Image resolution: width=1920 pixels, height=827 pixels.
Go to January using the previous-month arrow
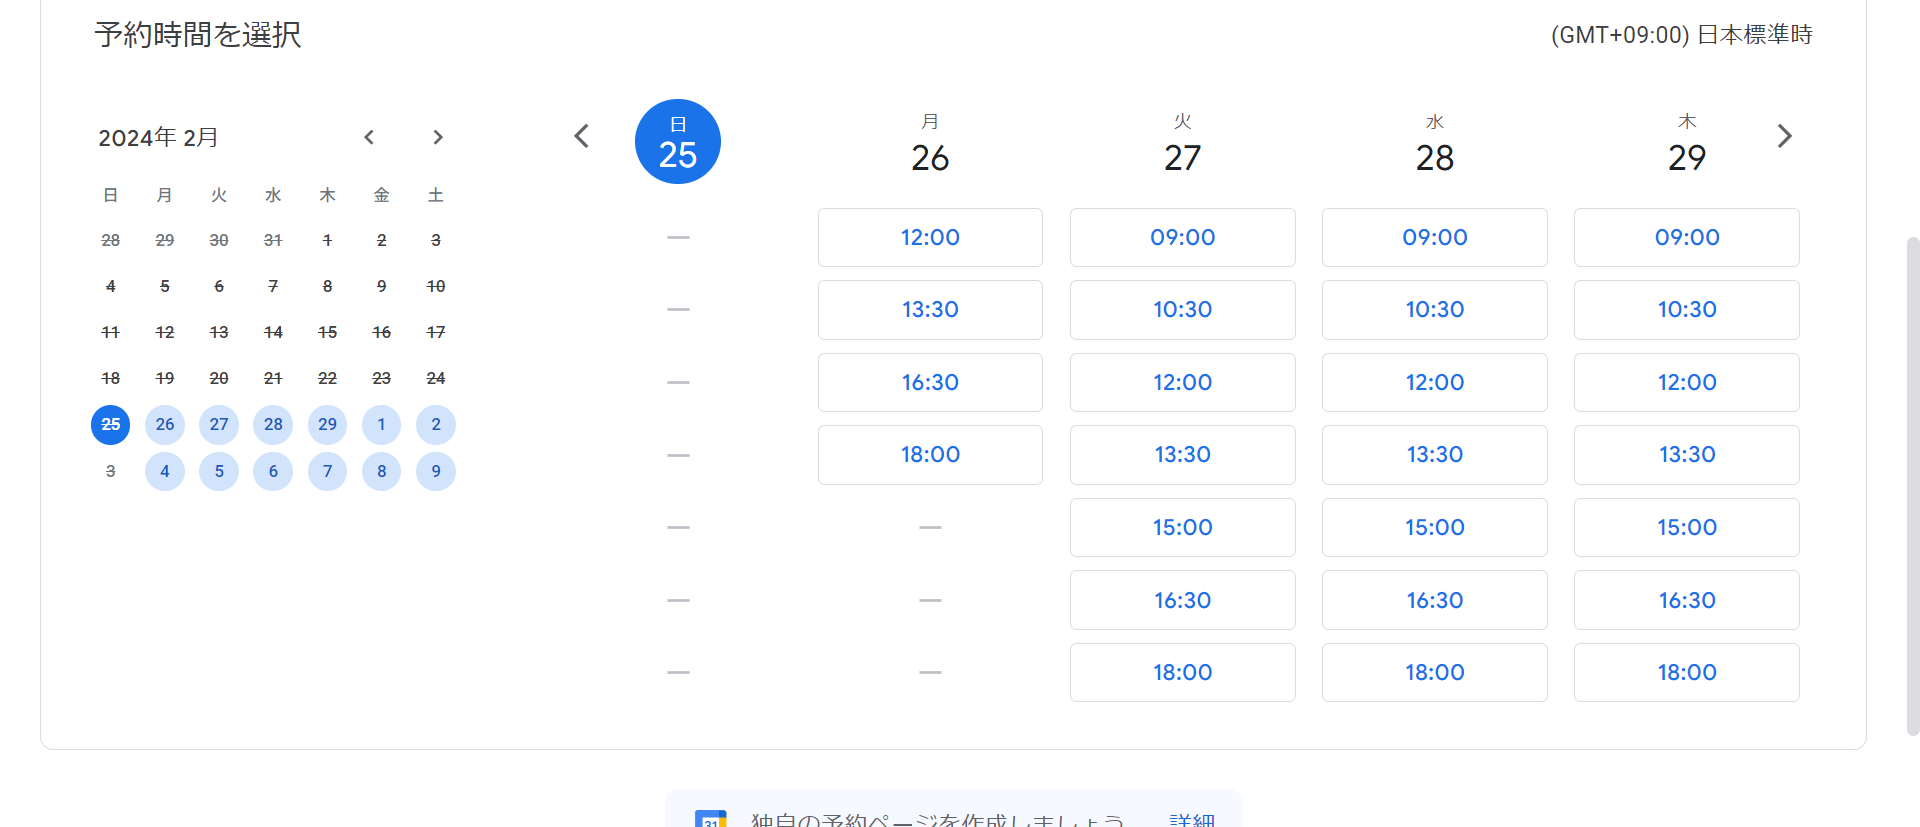pyautogui.click(x=369, y=137)
